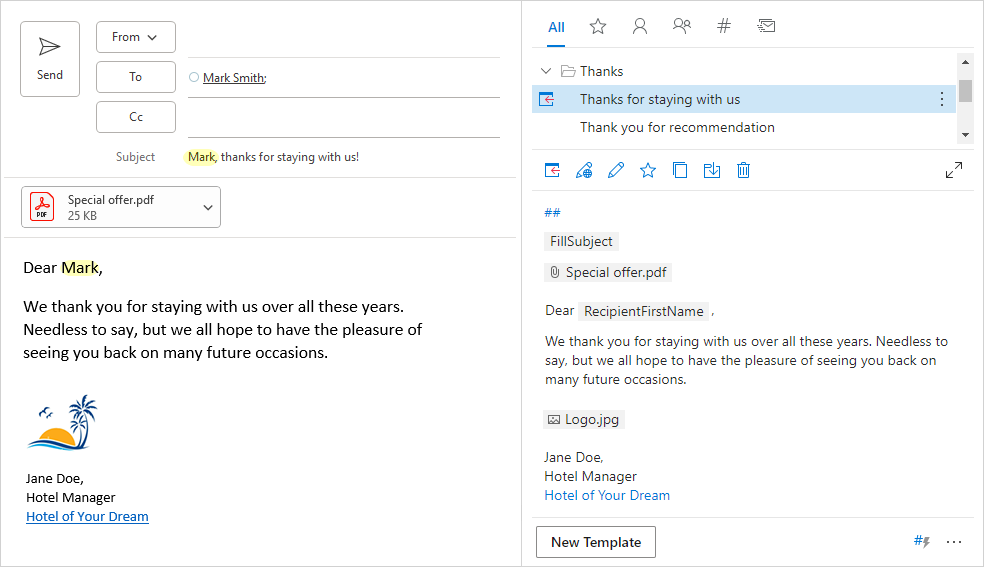Click the New Template button
The height and width of the screenshot is (567, 984).
tap(596, 542)
